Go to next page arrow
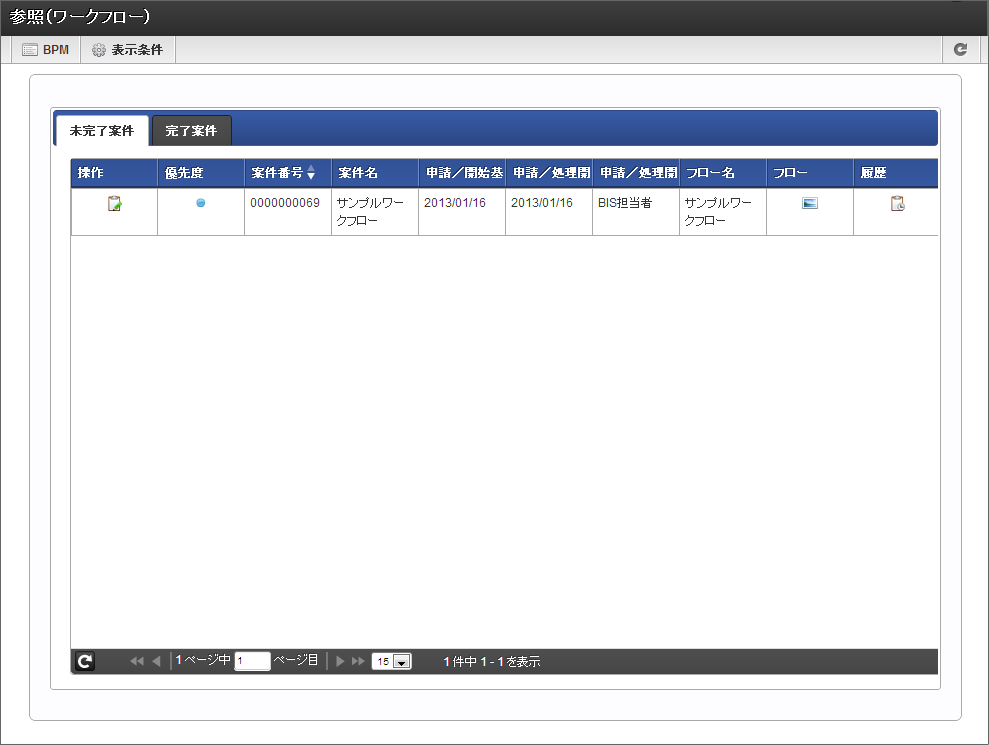This screenshot has width=989, height=745. tap(340, 661)
